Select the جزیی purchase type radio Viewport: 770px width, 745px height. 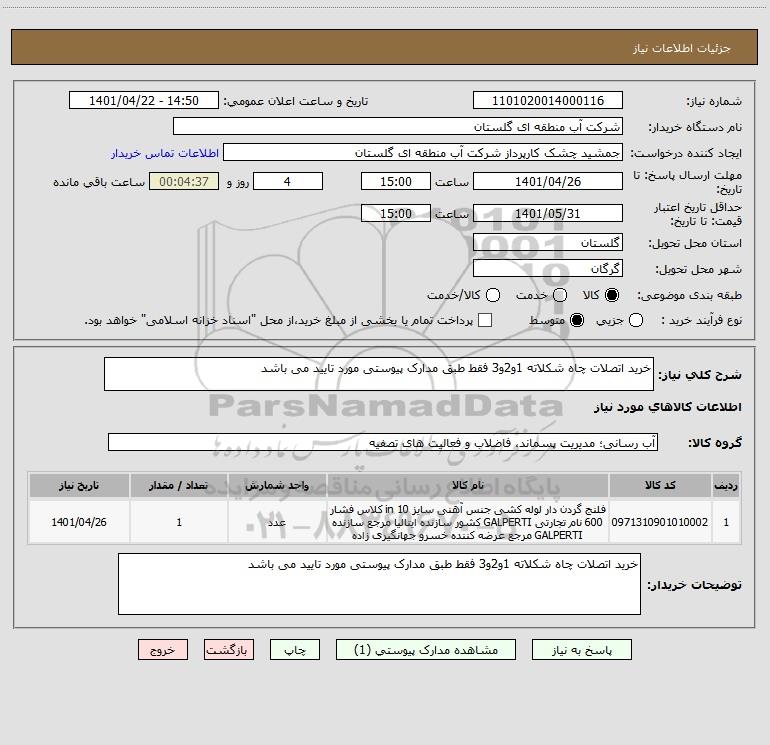tap(636, 320)
